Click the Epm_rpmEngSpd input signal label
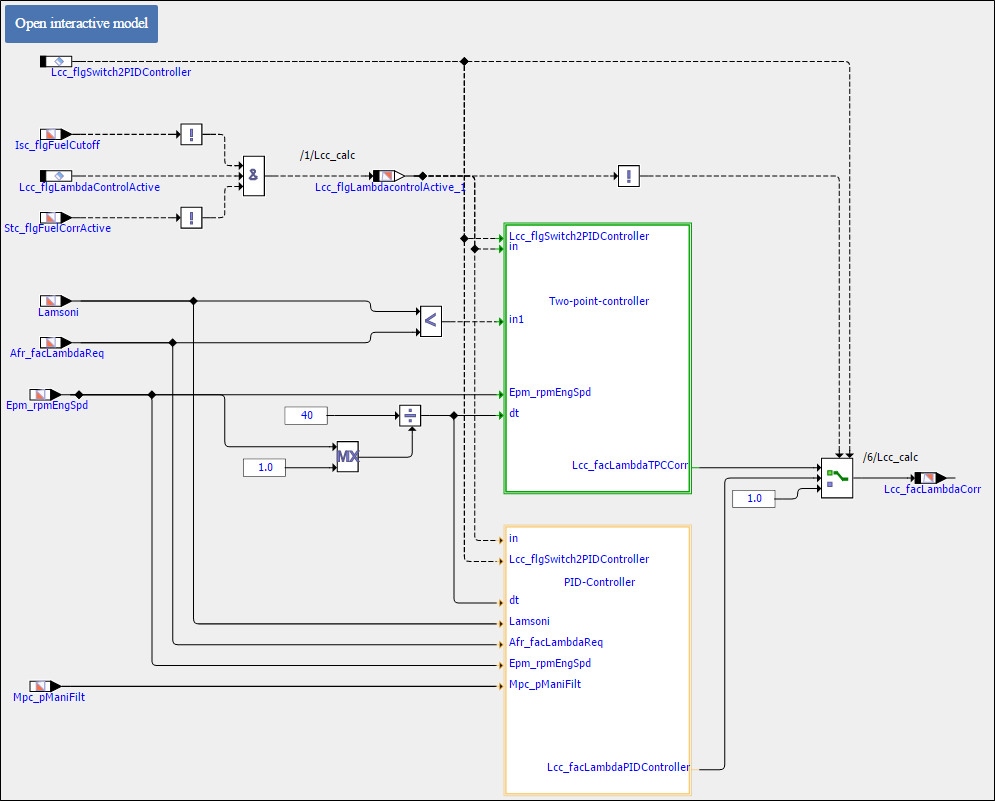The width and height of the screenshot is (995, 801). pos(46,406)
